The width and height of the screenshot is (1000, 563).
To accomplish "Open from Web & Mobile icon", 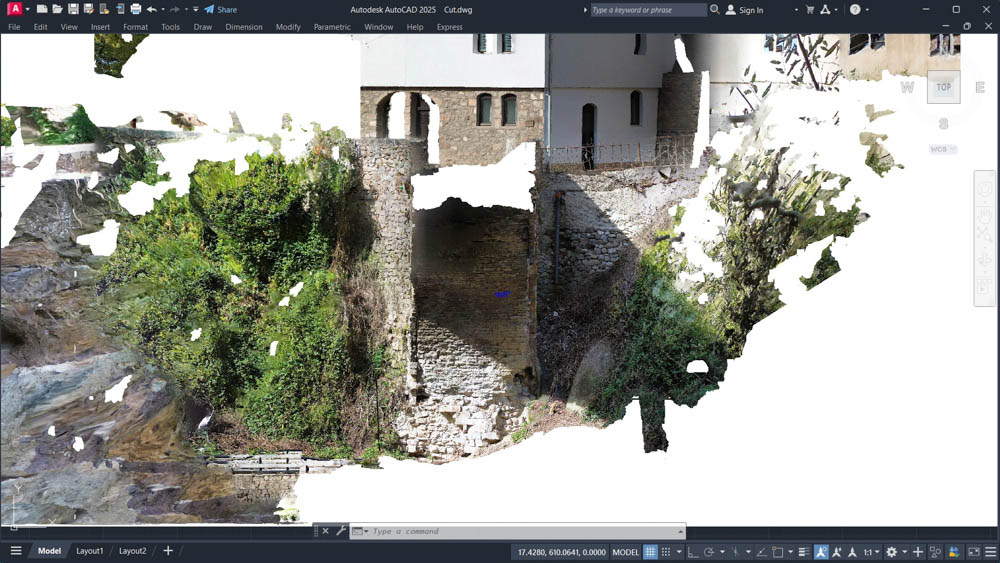I will [x=104, y=9].
